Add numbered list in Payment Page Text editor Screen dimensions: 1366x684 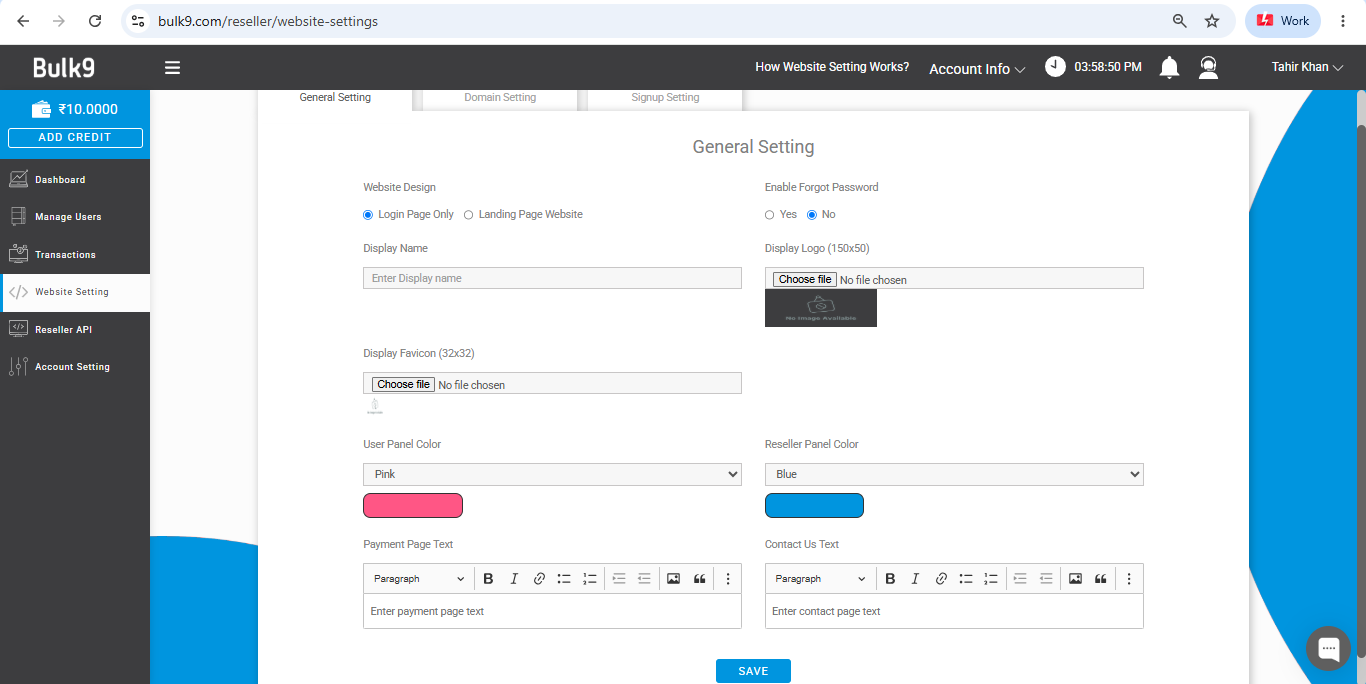pos(590,578)
